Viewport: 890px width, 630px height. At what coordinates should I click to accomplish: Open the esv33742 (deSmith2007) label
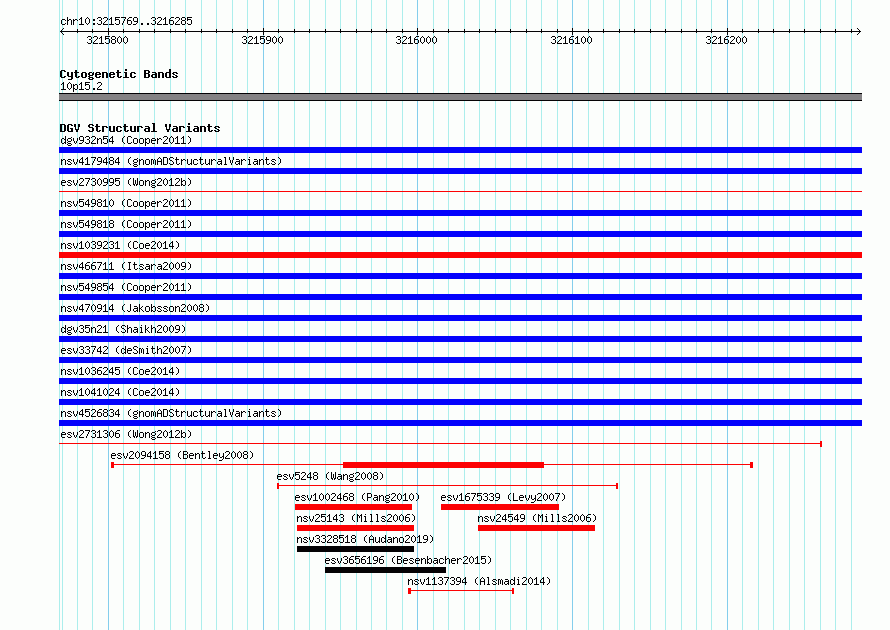126,350
